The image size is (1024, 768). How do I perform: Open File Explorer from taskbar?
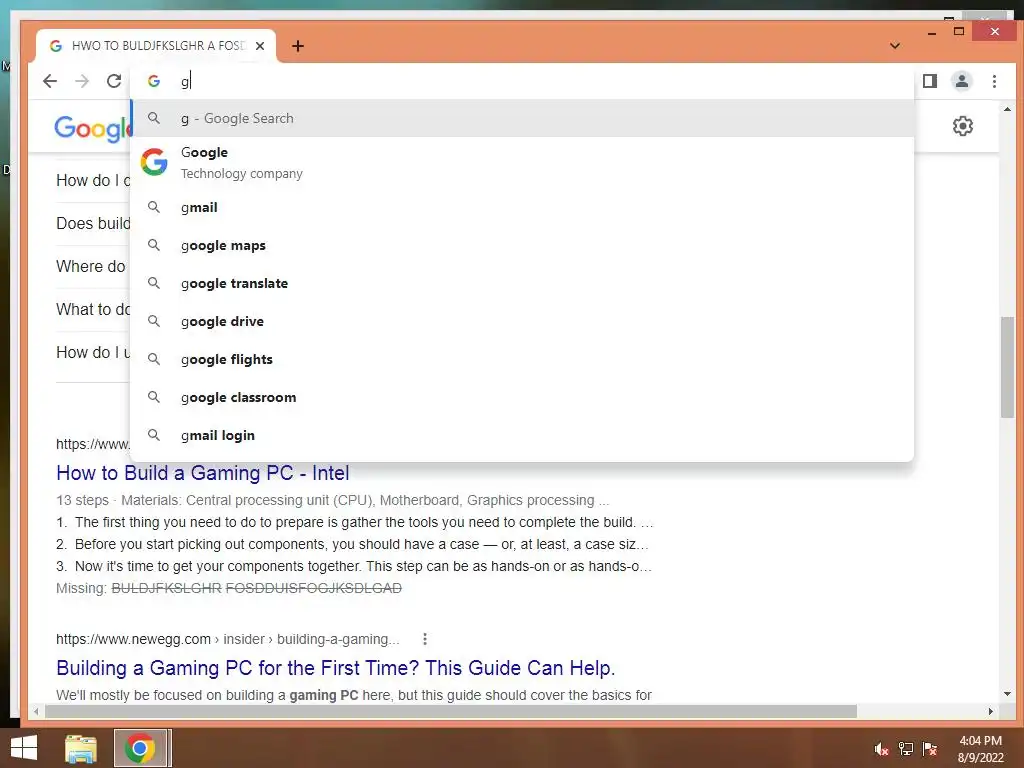(x=81, y=748)
